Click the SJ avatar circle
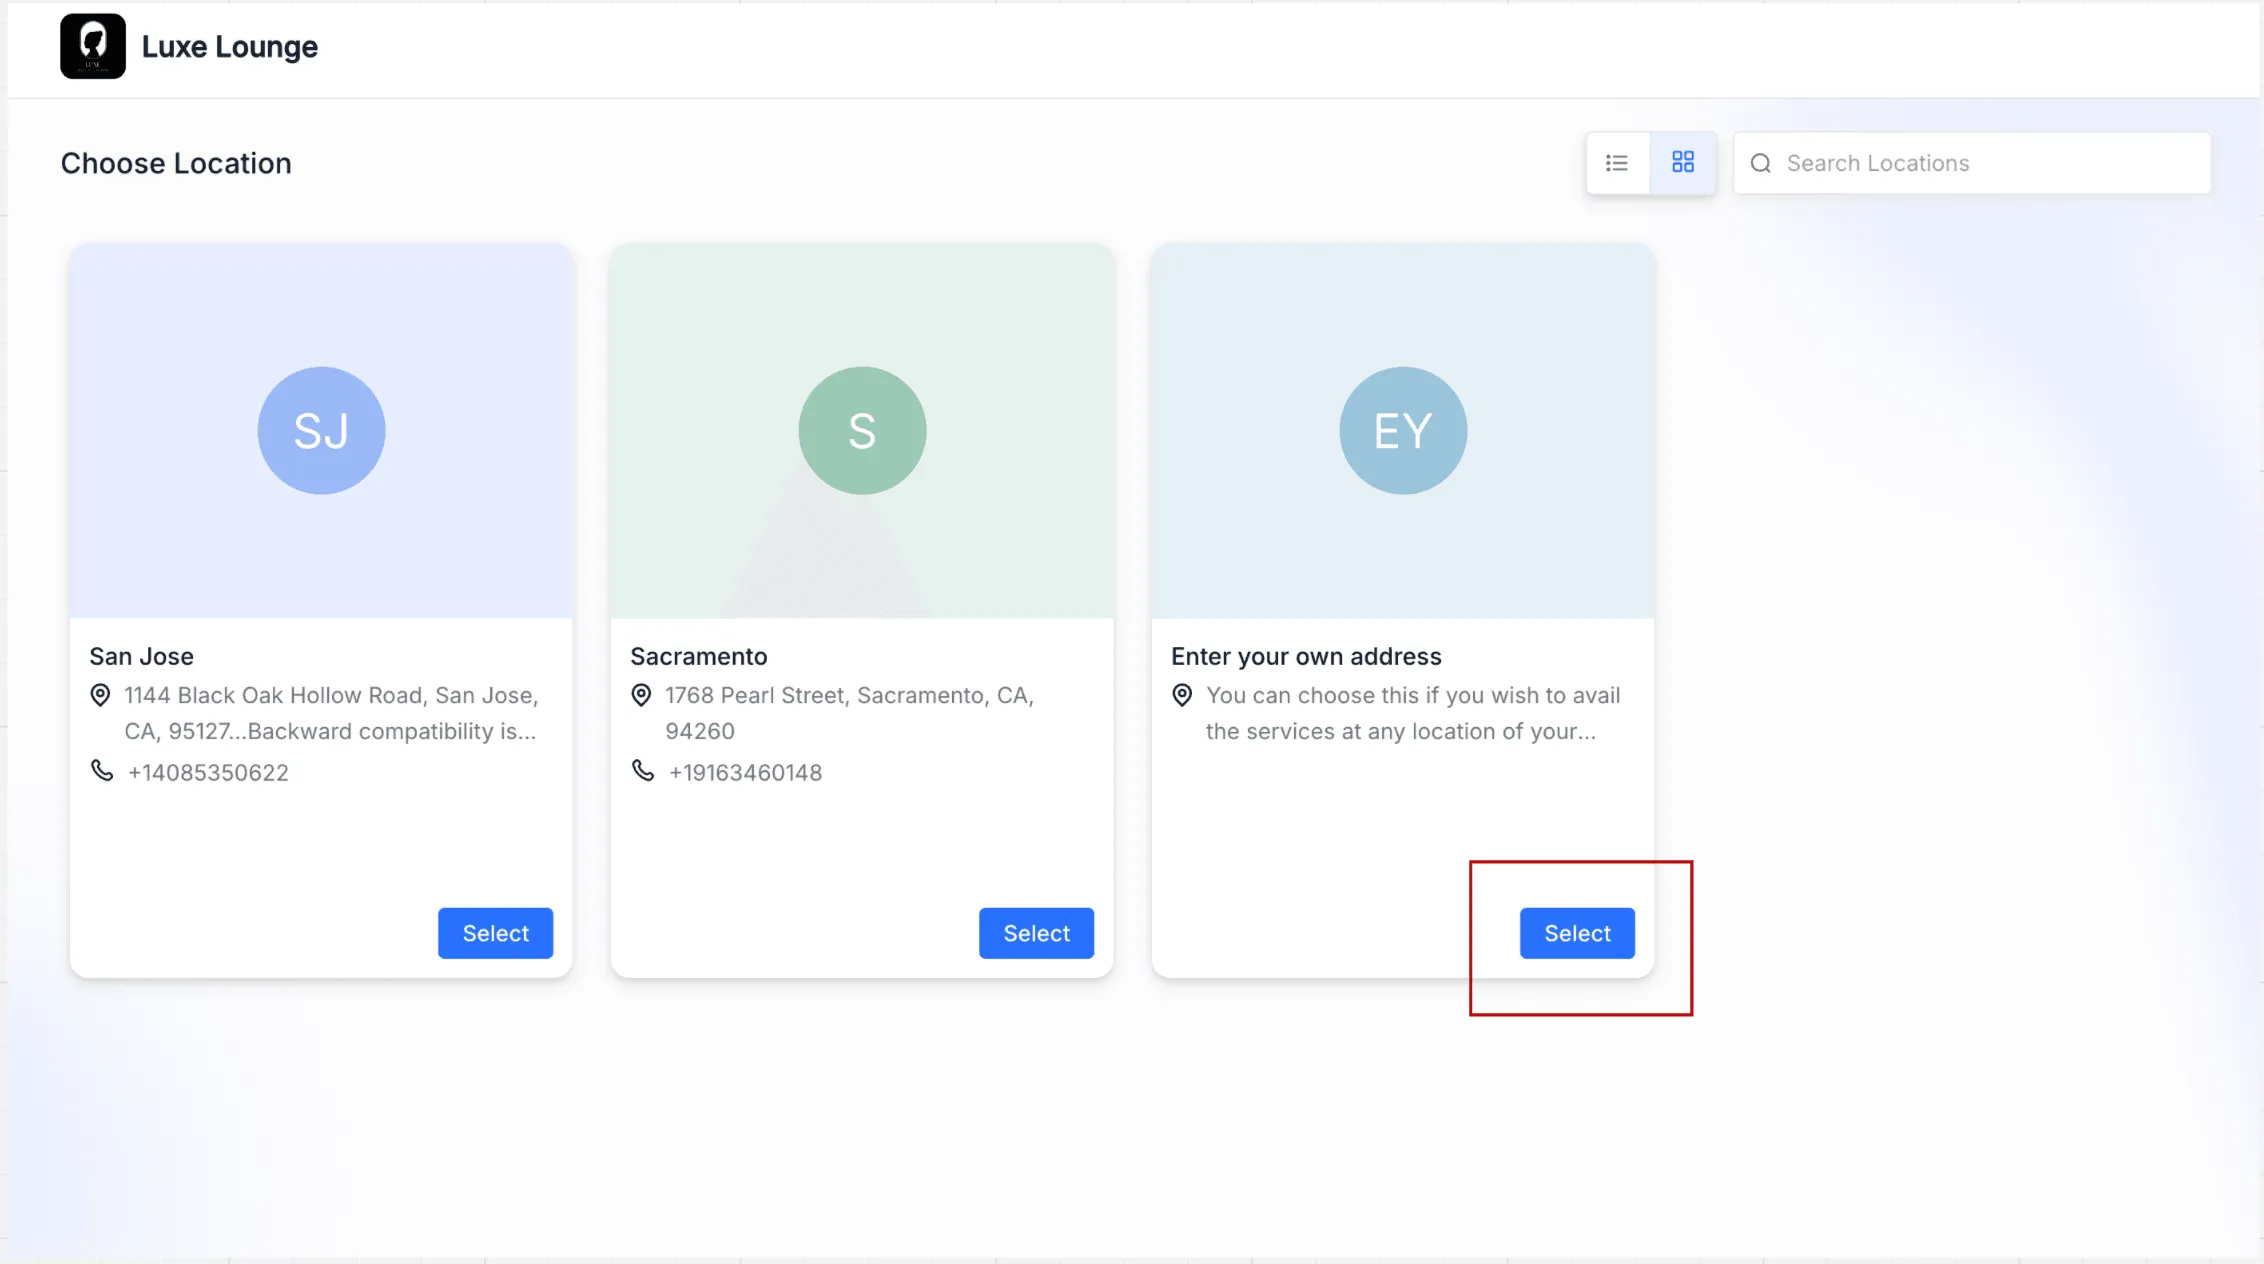Image resolution: width=2264 pixels, height=1264 pixels. [x=321, y=430]
